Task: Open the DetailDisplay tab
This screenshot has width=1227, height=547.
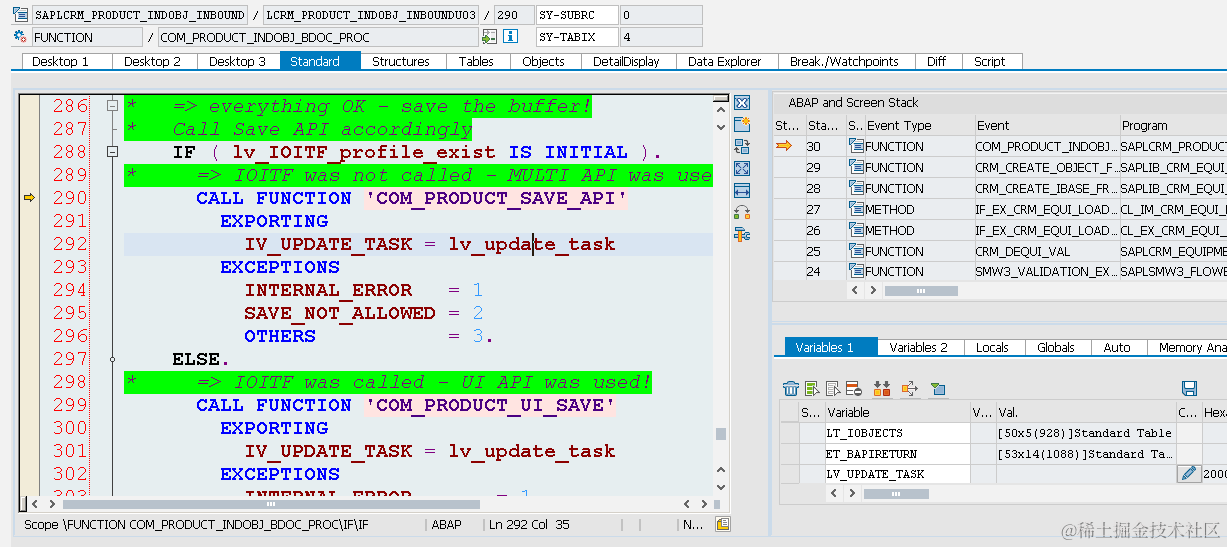Action: pos(626,61)
